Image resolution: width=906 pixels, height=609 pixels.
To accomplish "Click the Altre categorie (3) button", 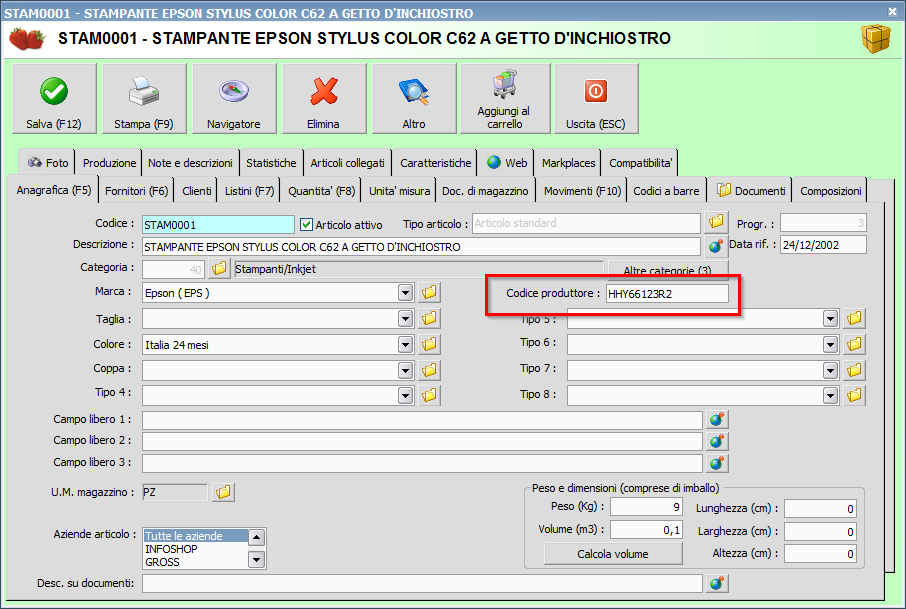I will tap(667, 270).
